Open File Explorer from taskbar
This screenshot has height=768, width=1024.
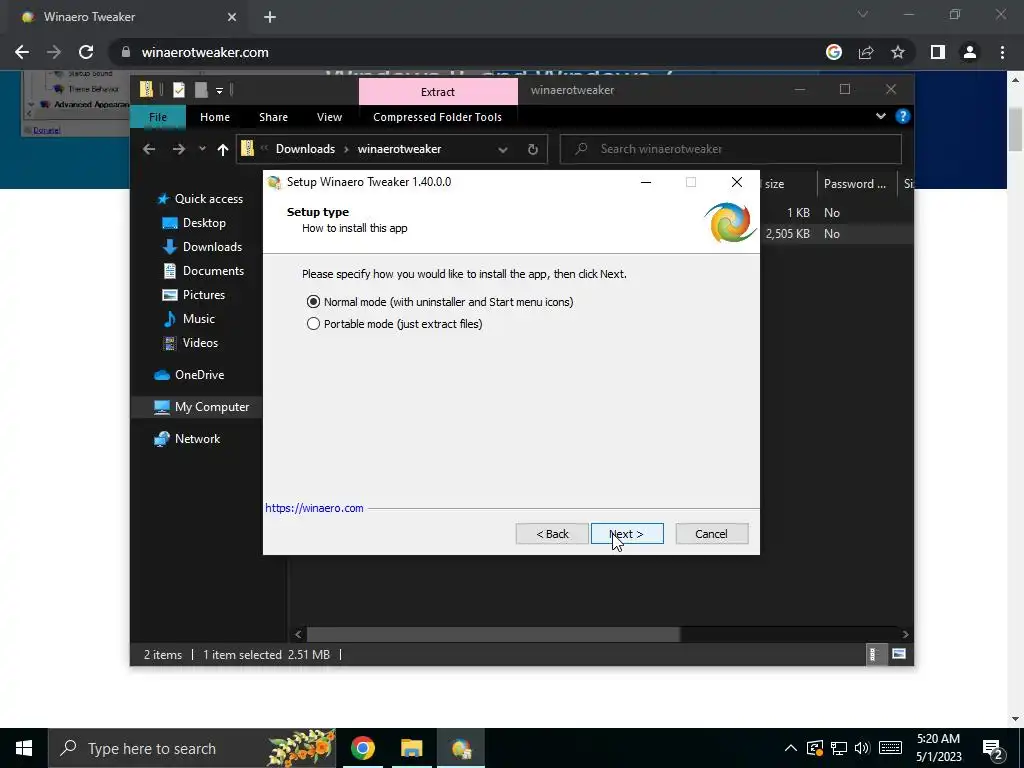(x=411, y=748)
